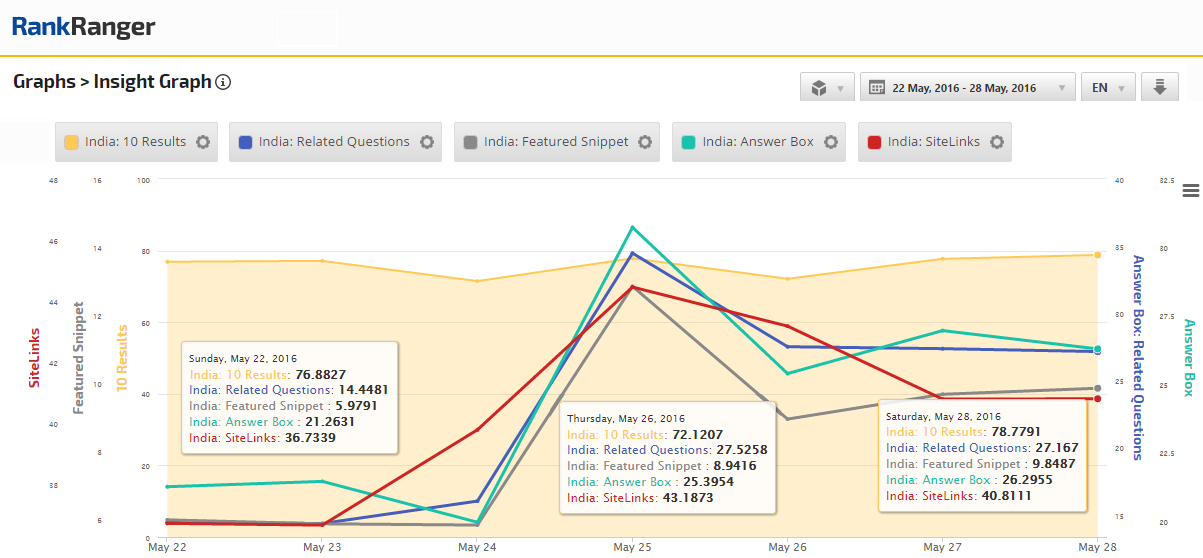
Task: Click gear icon on India: Featured Snippet
Action: [645, 142]
